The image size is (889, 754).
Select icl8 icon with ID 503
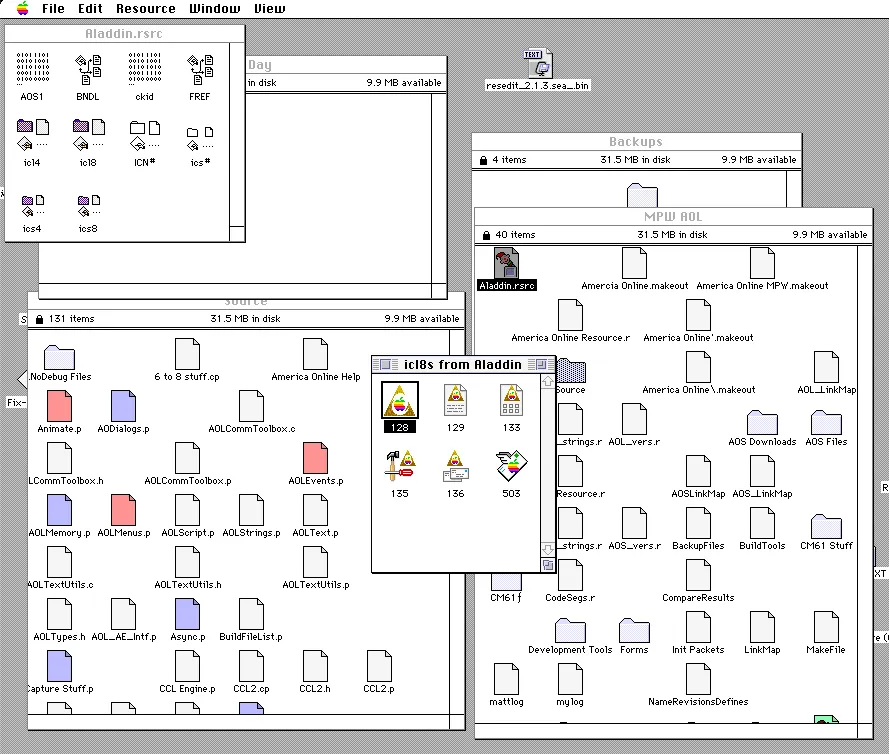[511, 466]
